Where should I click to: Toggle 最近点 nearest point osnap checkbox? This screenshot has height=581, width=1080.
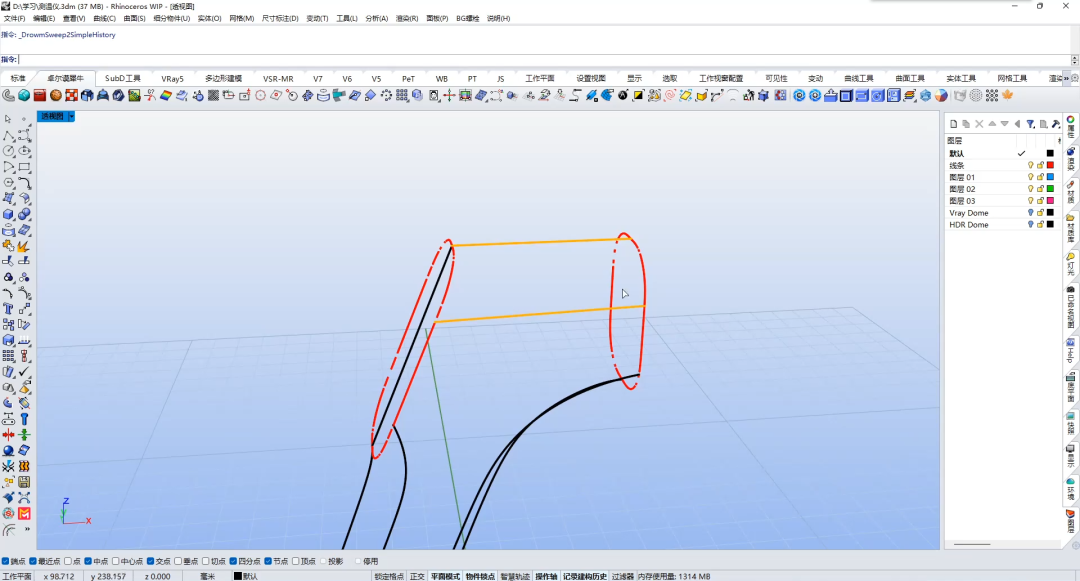(x=34, y=562)
